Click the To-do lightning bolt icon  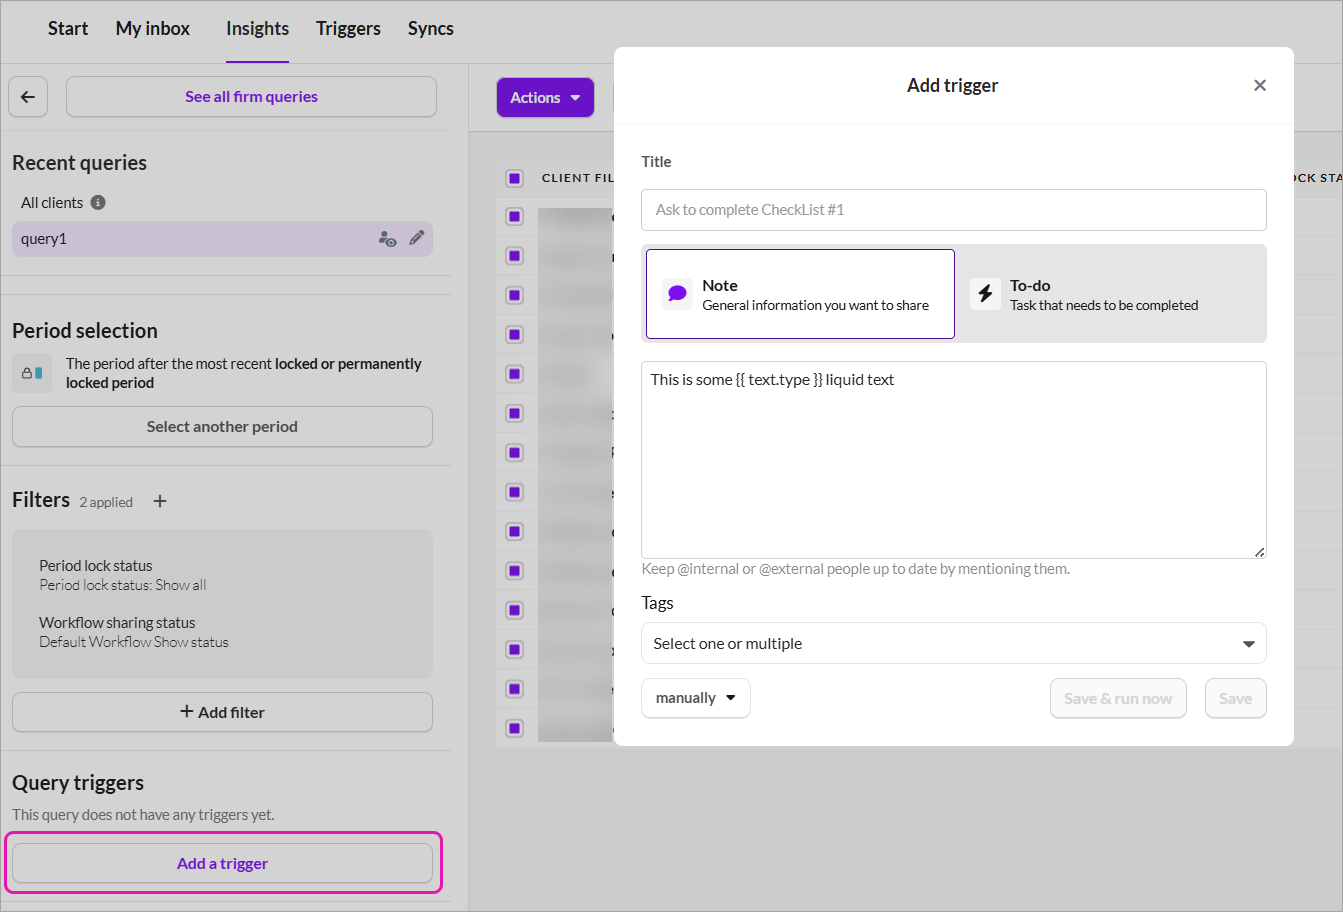click(985, 294)
